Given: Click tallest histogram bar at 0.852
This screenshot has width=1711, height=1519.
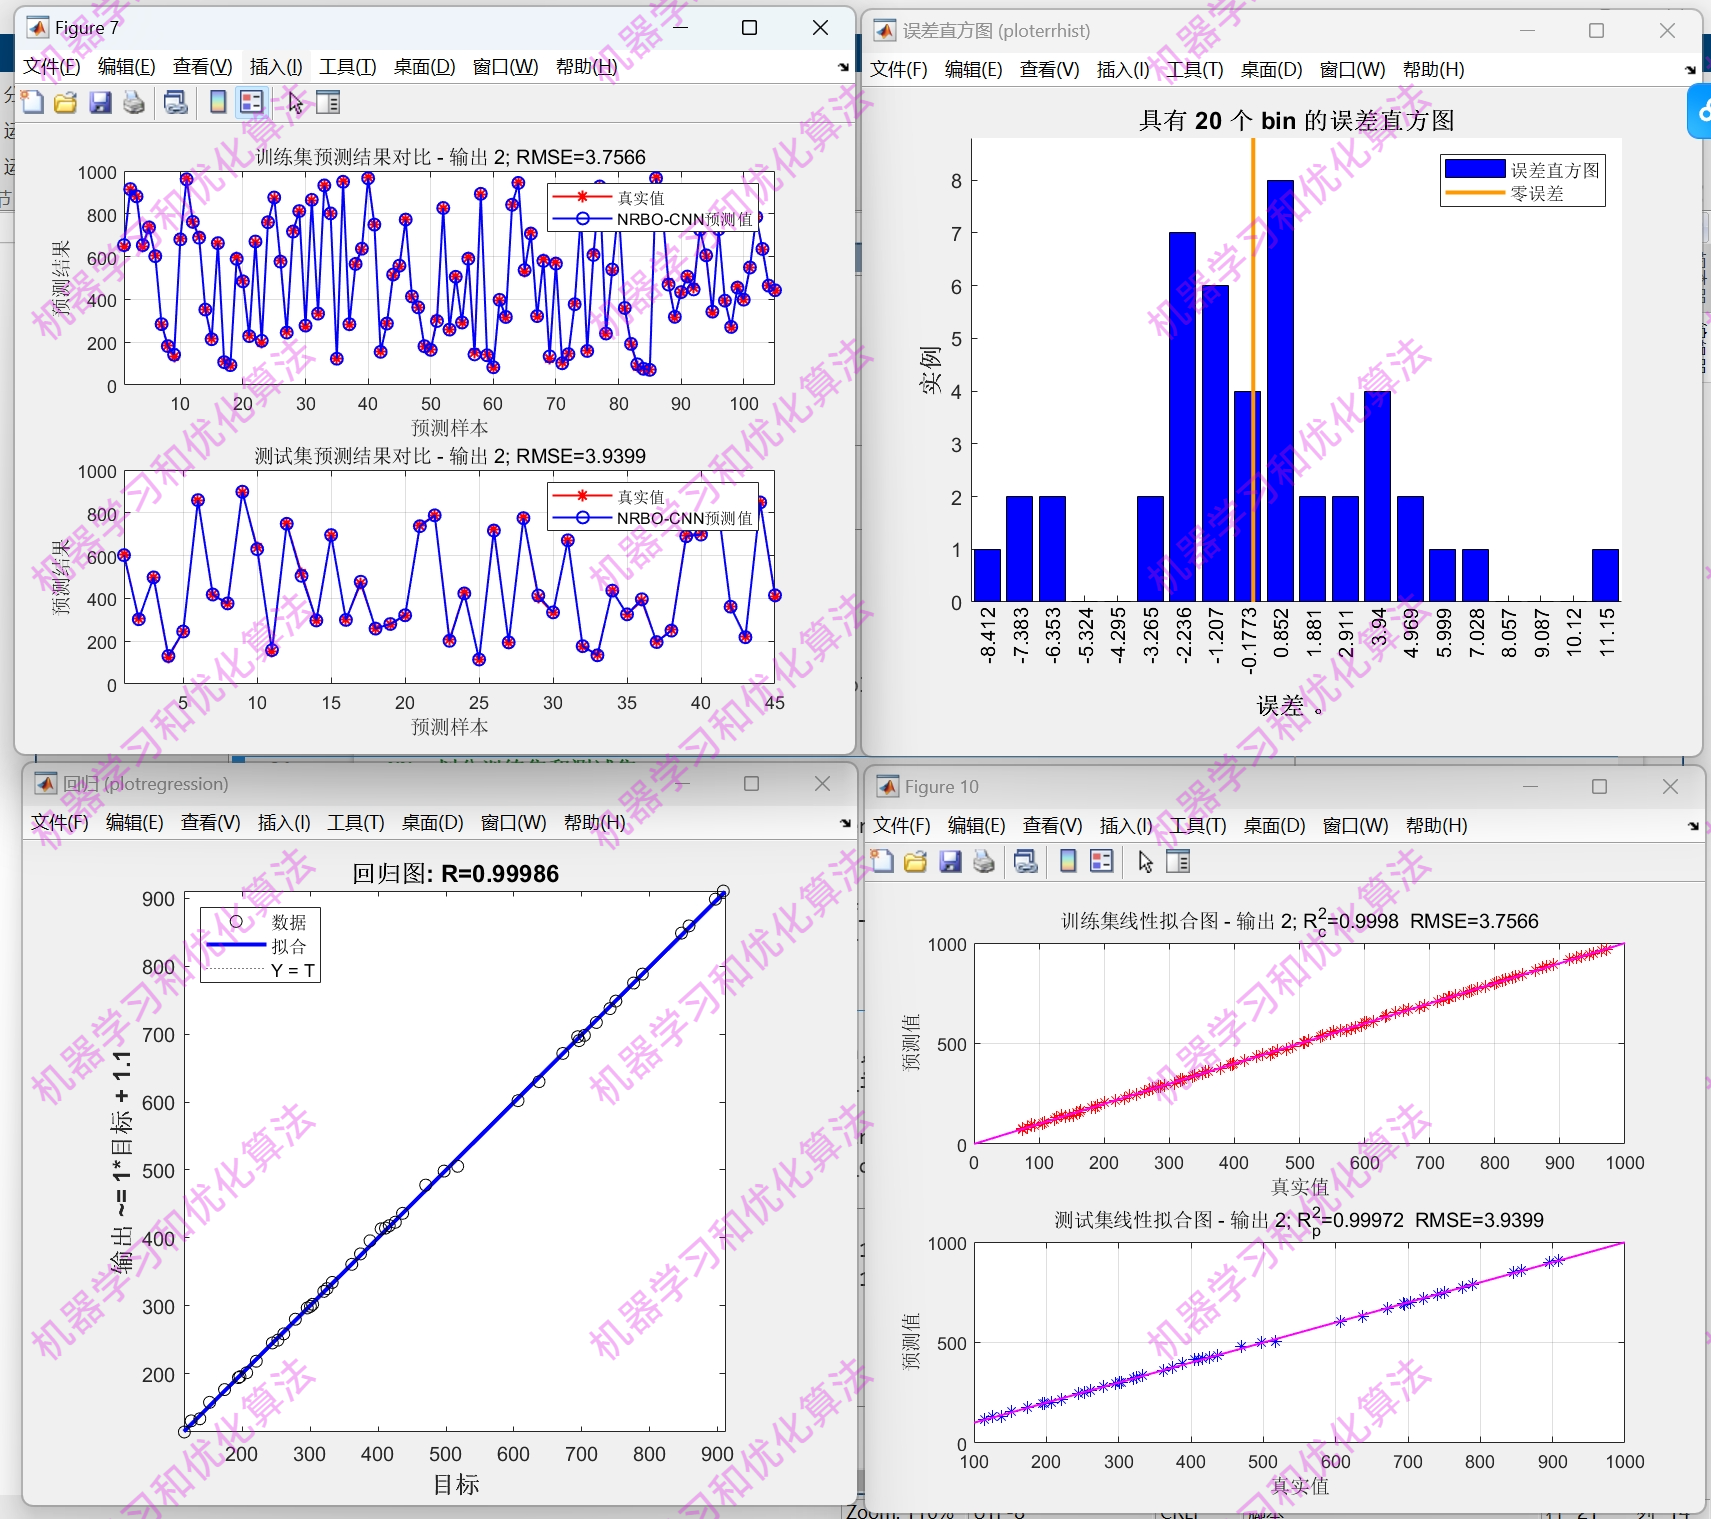Looking at the screenshot, I should click(1280, 391).
